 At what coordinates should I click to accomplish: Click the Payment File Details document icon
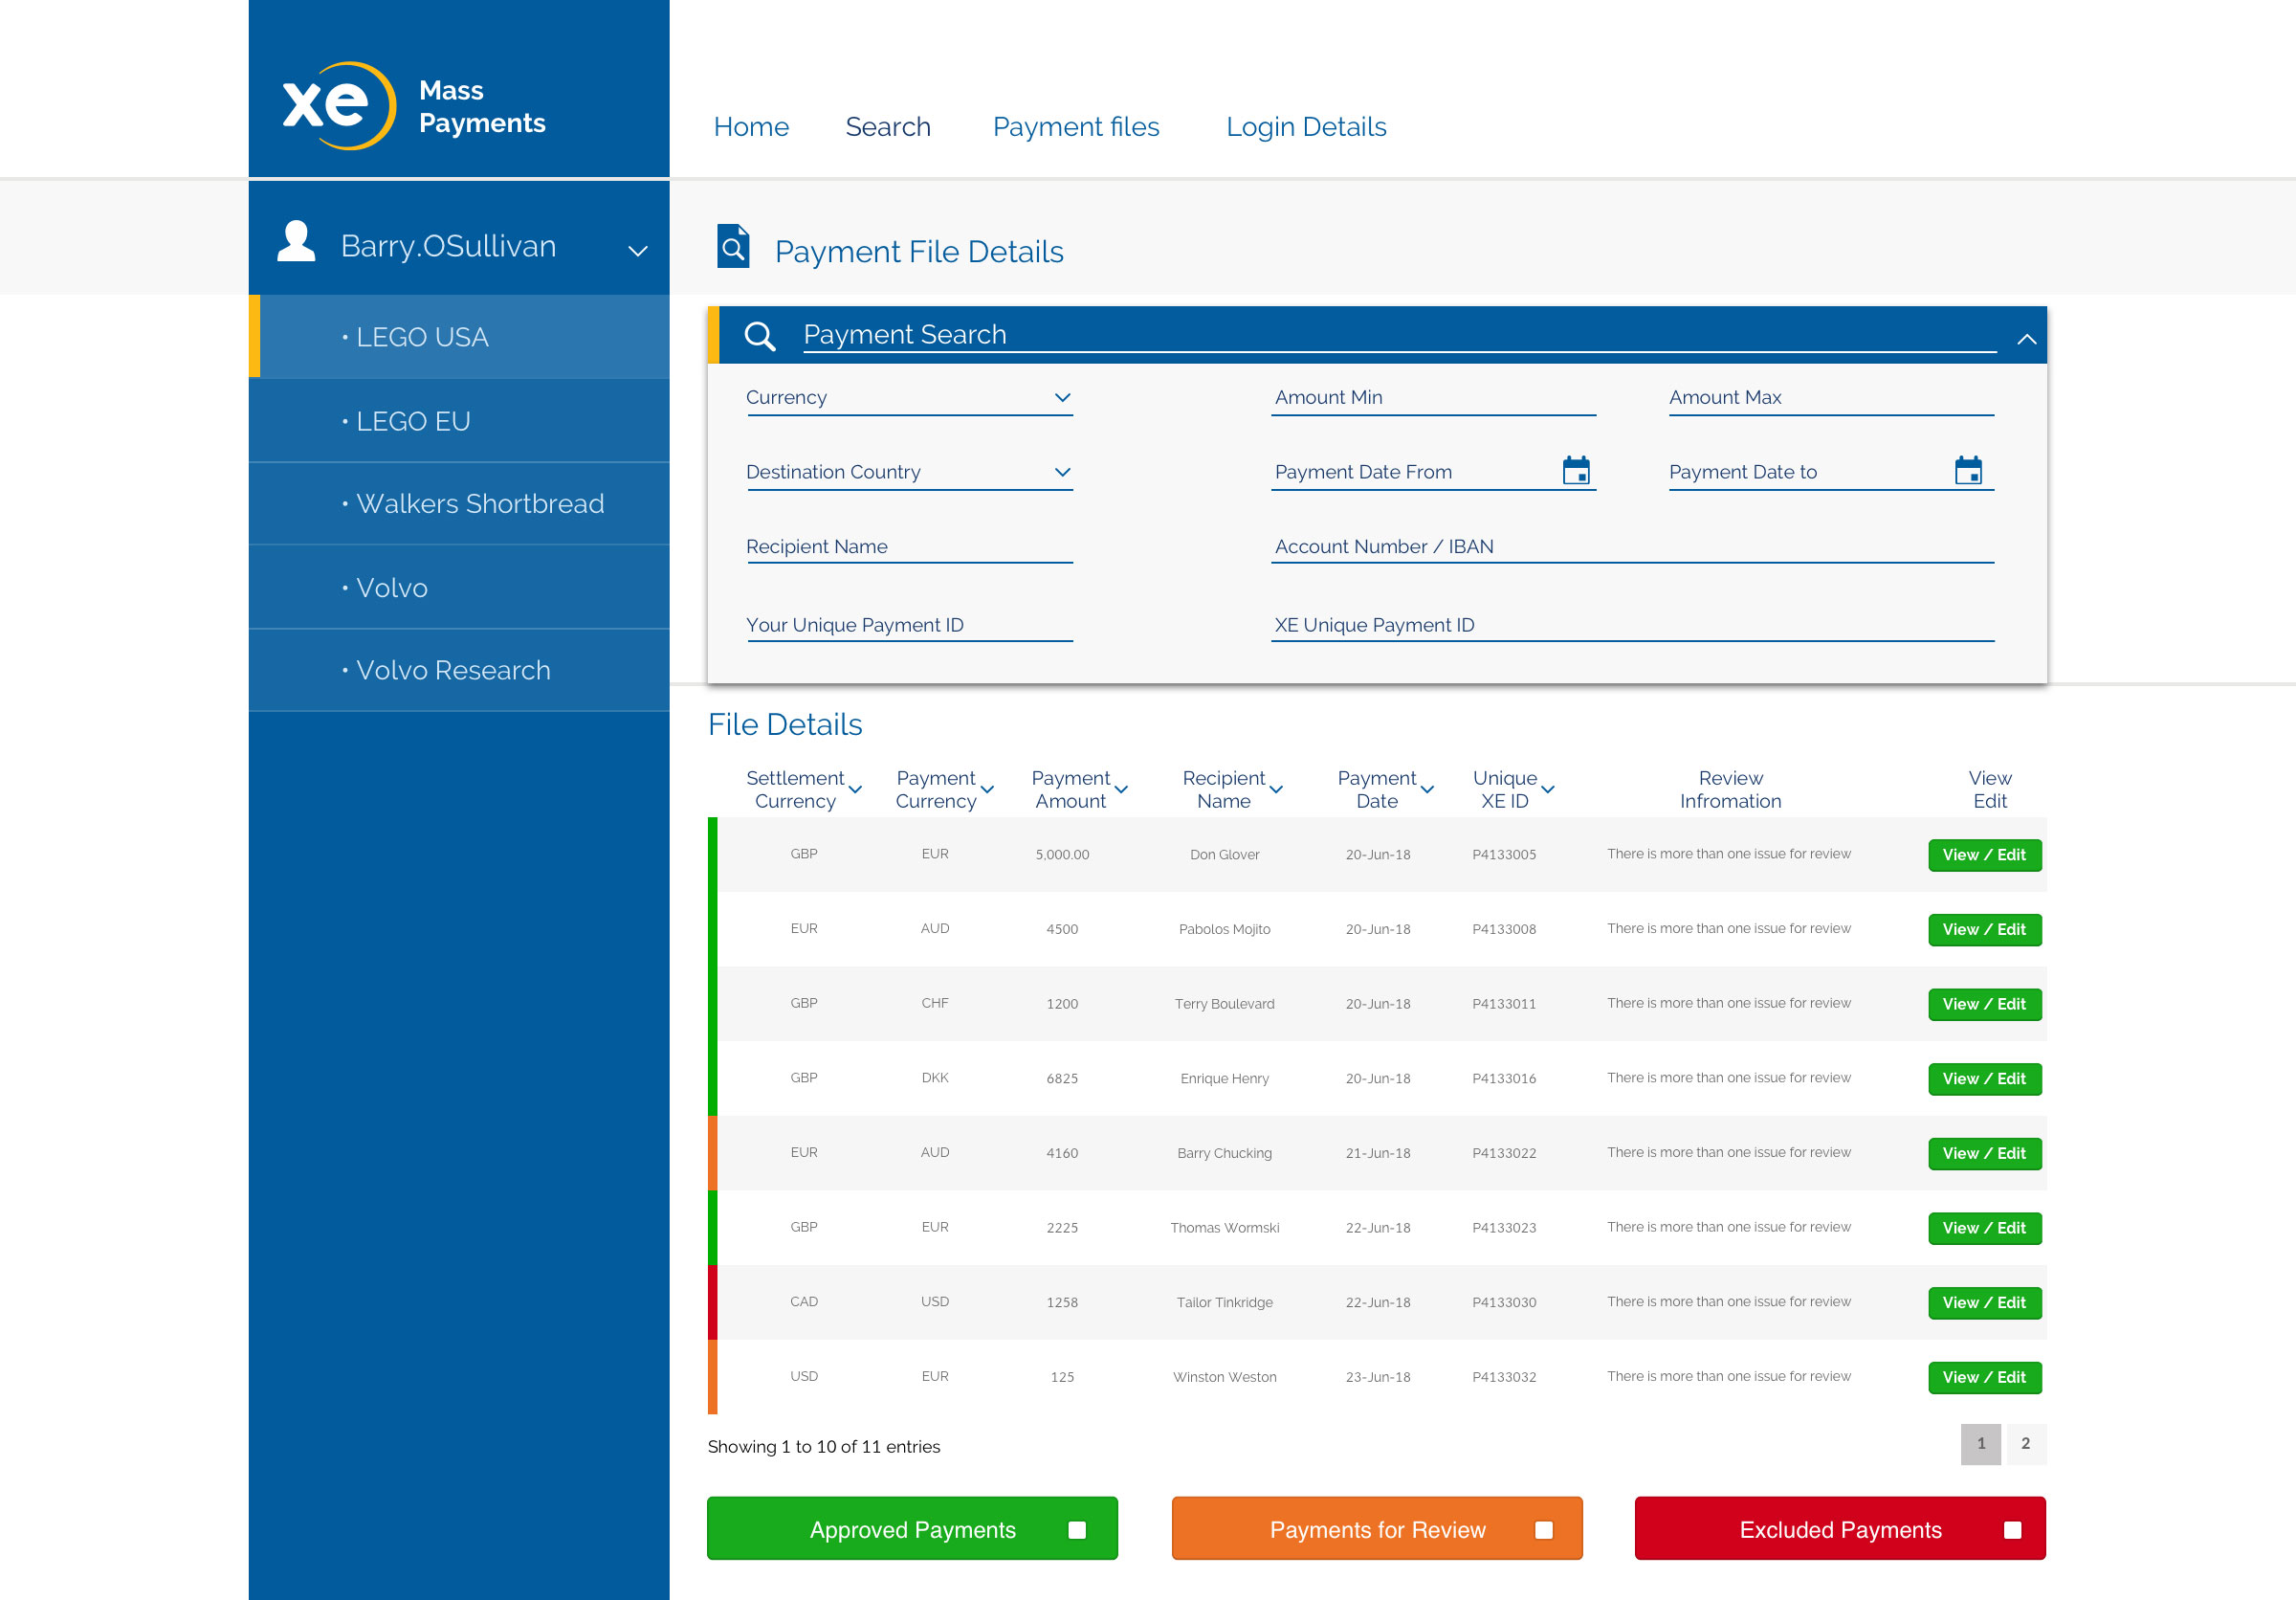pyautogui.click(x=733, y=247)
